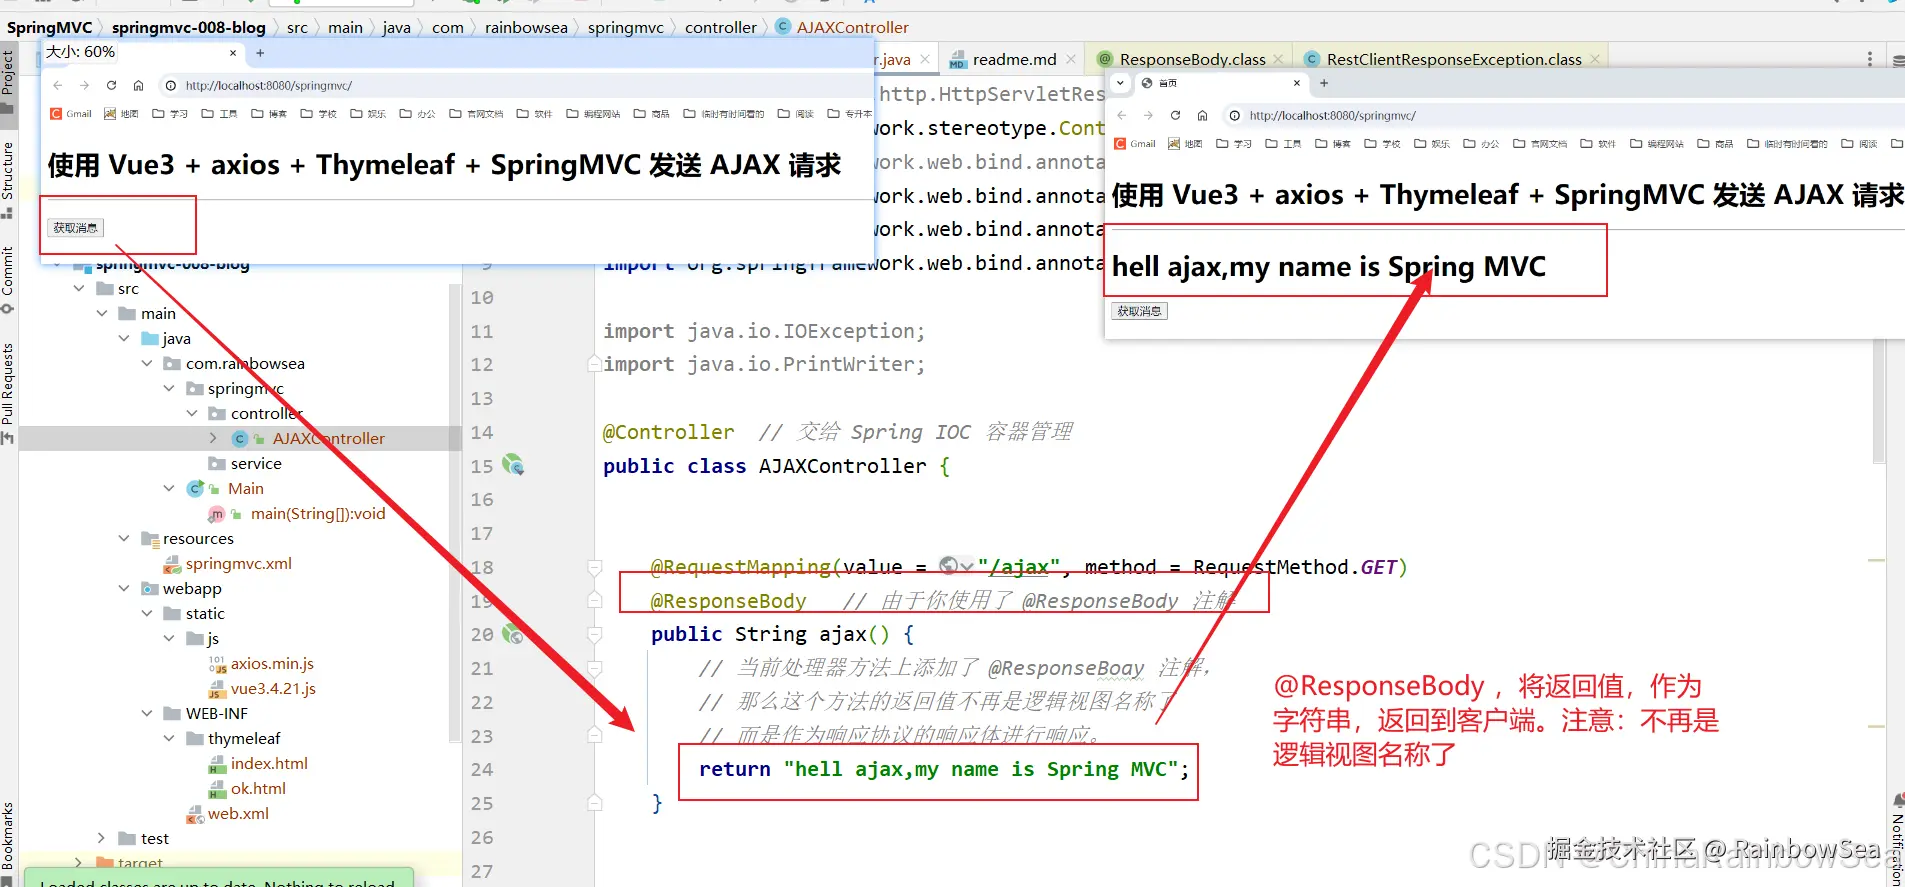
Task: Collapse the src folder in project tree
Action: [79, 288]
